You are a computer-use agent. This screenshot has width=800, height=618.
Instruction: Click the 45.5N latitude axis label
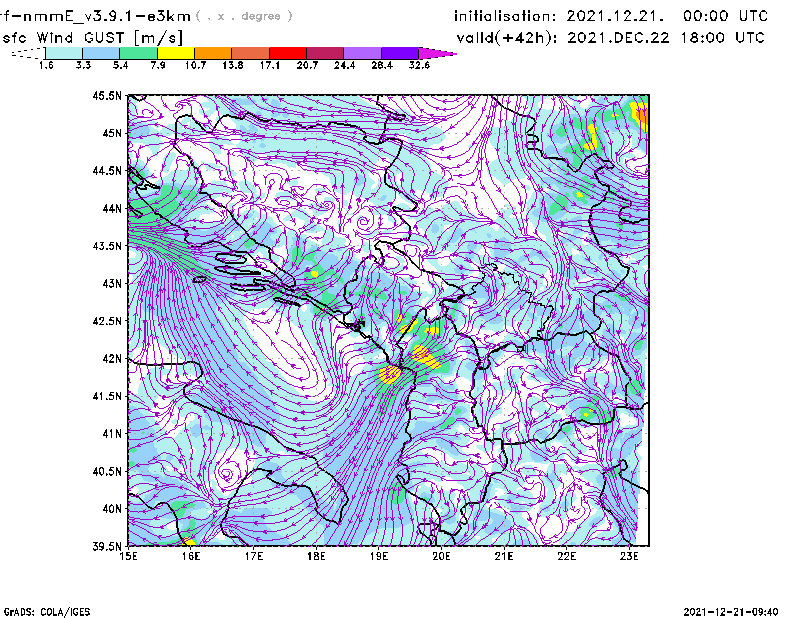click(107, 96)
